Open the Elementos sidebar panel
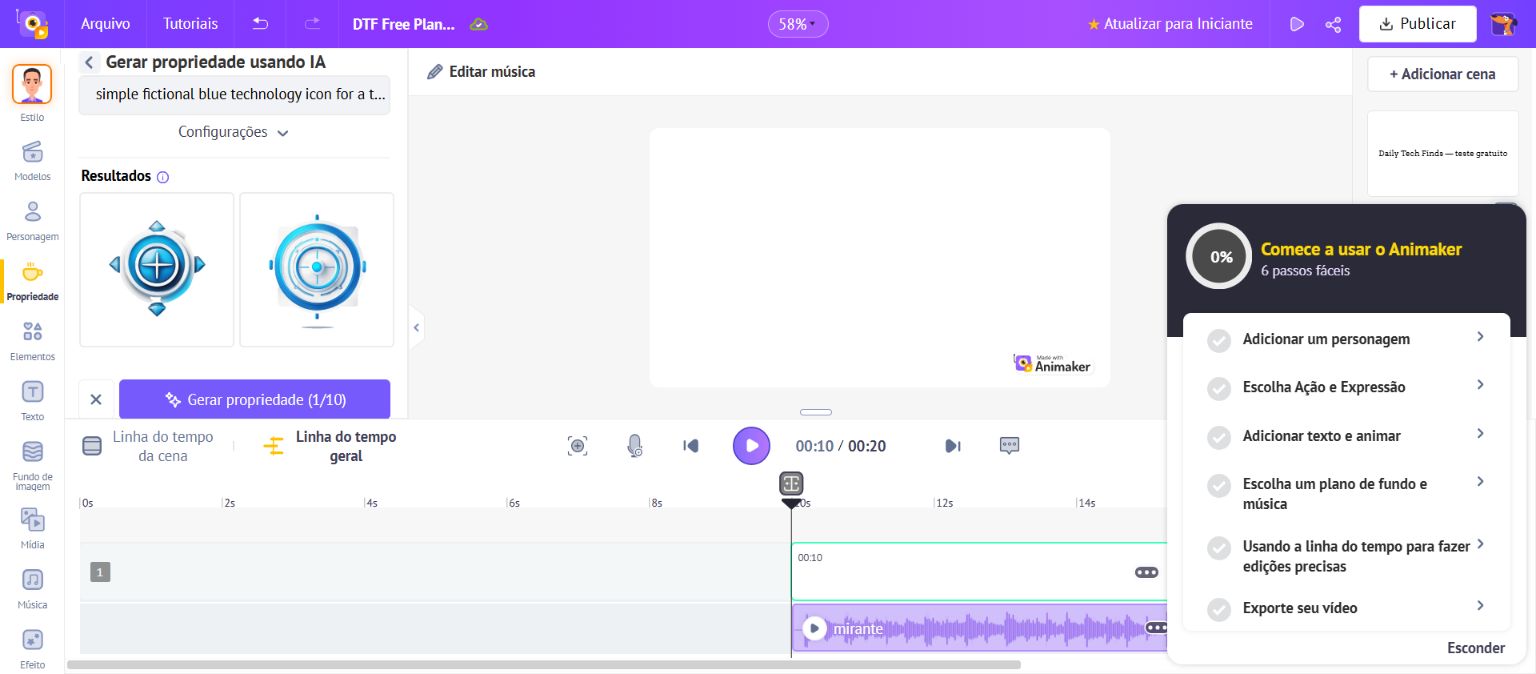This screenshot has height=674, width=1536. click(32, 340)
